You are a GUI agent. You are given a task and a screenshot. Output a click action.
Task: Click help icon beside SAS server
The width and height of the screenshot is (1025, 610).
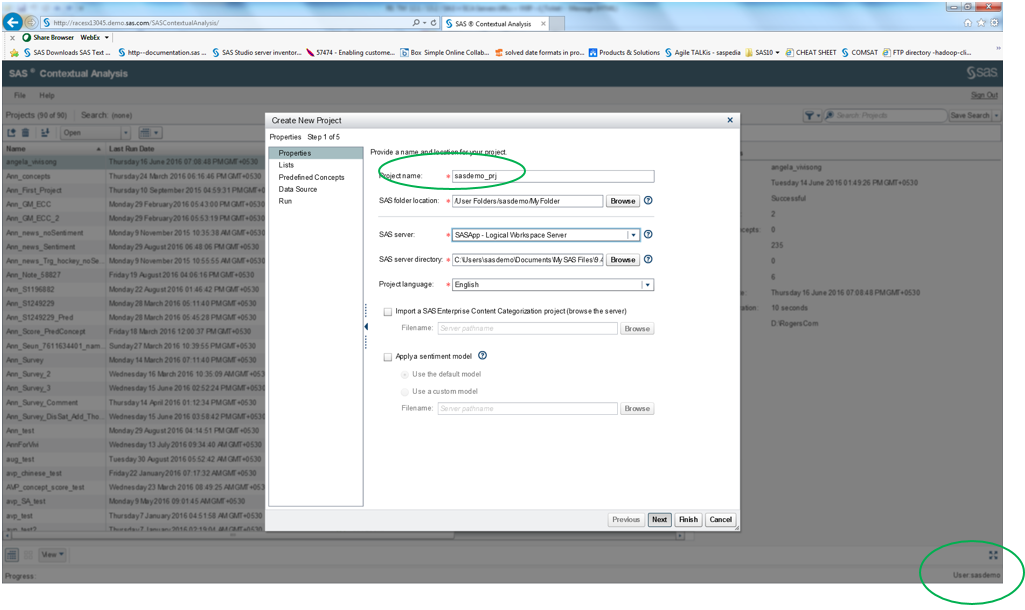[x=648, y=235]
